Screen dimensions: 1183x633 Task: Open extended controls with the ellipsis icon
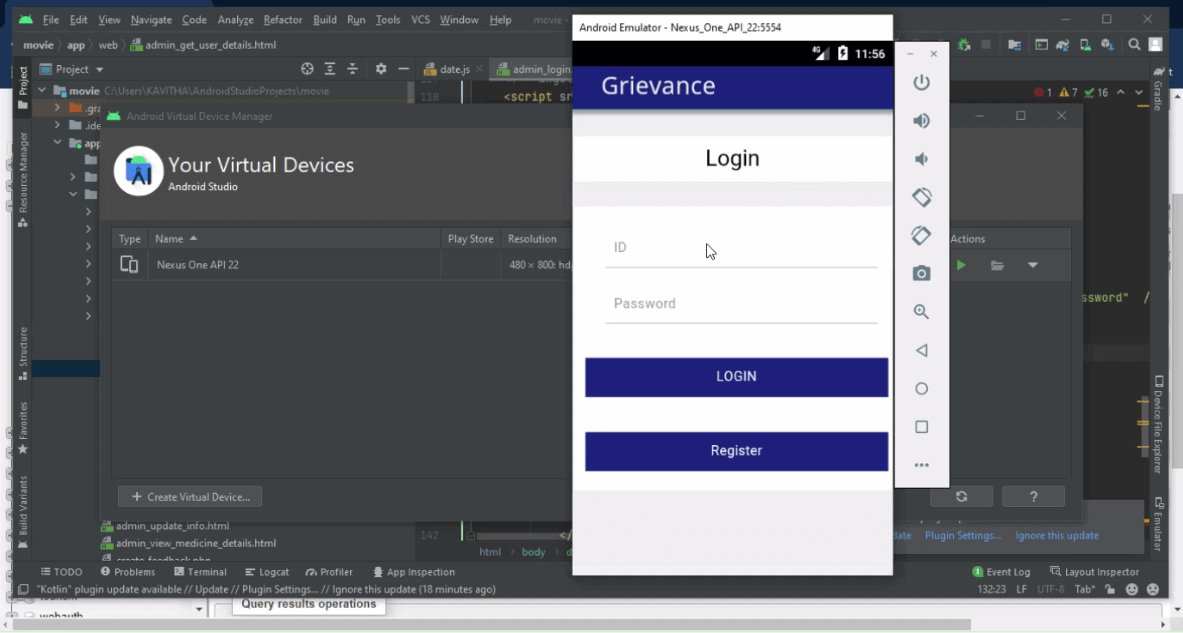pos(921,464)
